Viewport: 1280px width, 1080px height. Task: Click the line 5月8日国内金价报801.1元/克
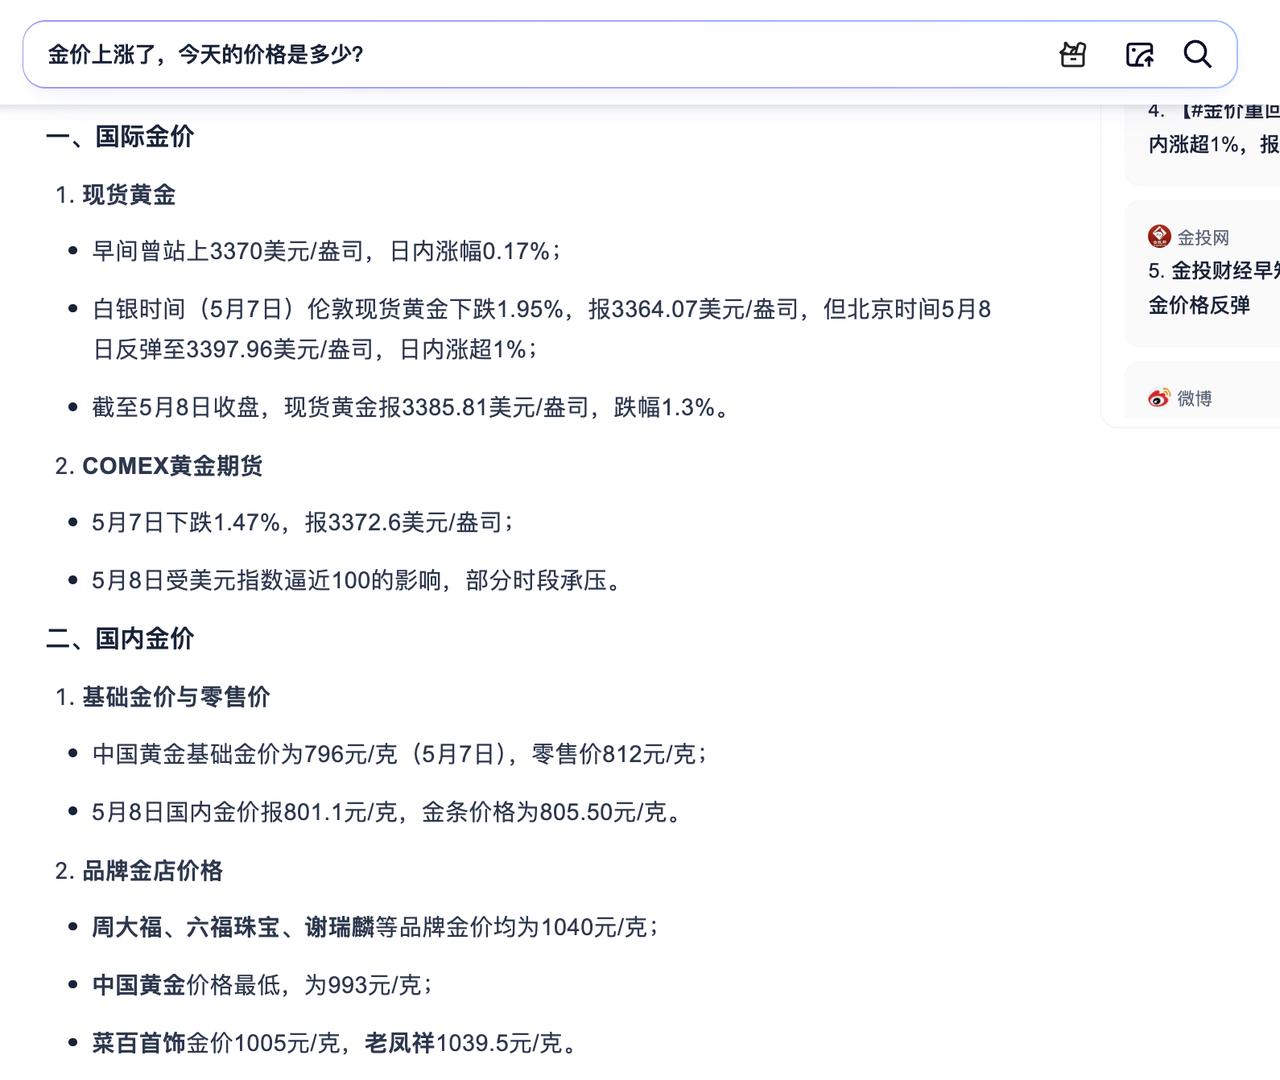point(387,812)
